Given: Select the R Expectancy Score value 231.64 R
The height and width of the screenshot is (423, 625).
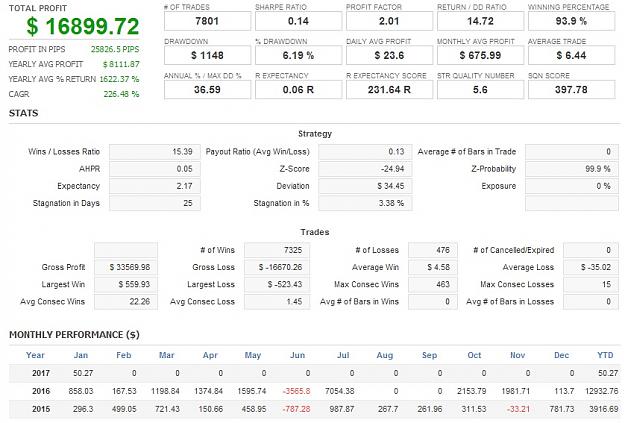Looking at the screenshot, I should (389, 90).
